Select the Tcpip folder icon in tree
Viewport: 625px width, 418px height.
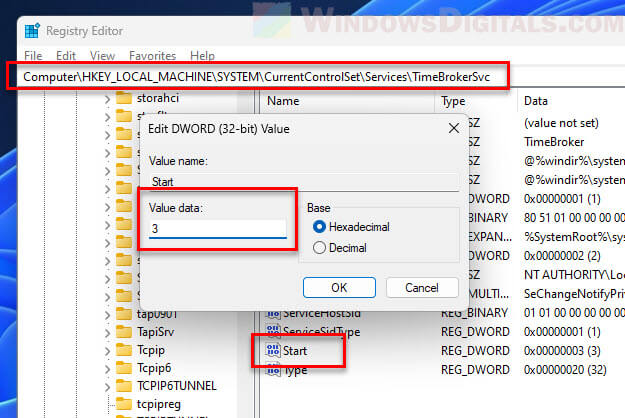click(x=124, y=350)
